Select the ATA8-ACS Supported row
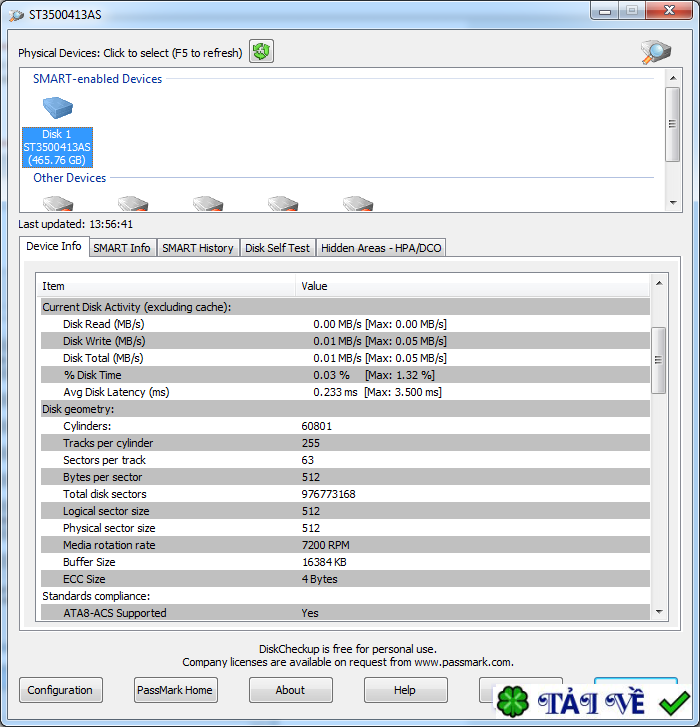 [x=345, y=612]
